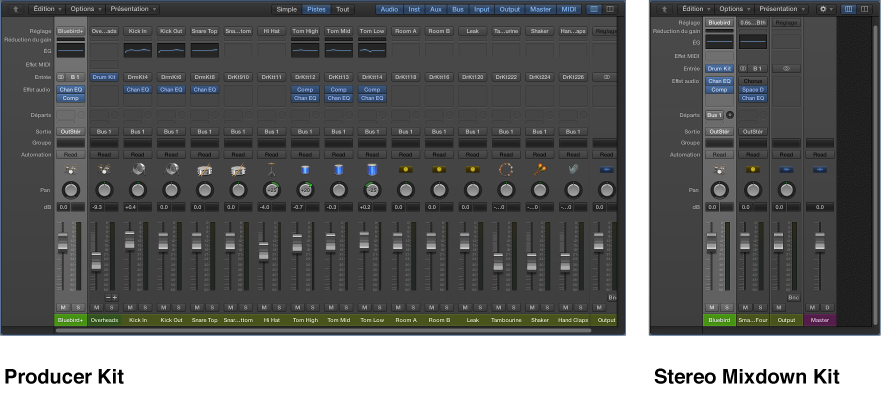Image resolution: width=882 pixels, height=394 pixels.
Task: Click the Tom Mid channel tom icon
Action: click(339, 169)
